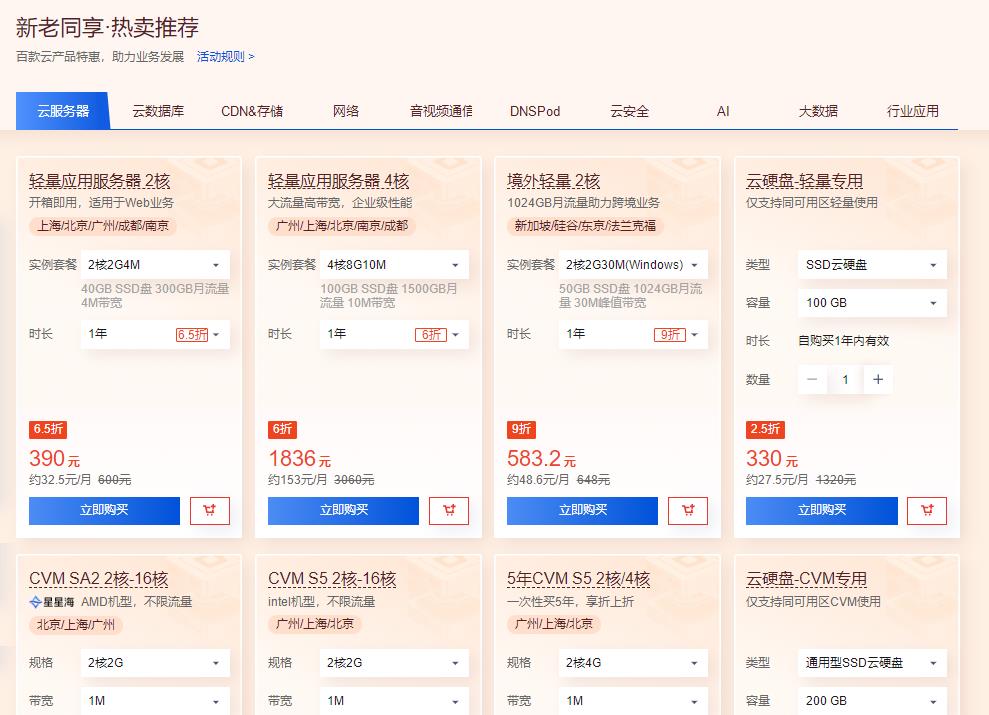Open the 云硬盘-CVM专用 product title
This screenshot has height=715, width=989.
point(806,579)
